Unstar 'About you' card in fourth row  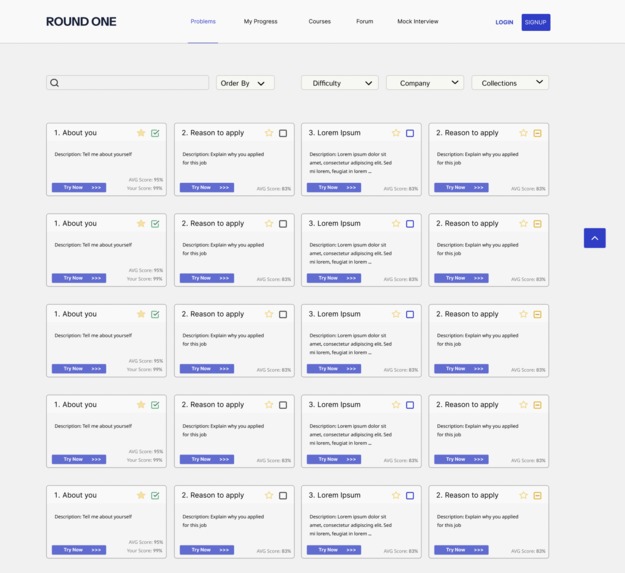(141, 404)
